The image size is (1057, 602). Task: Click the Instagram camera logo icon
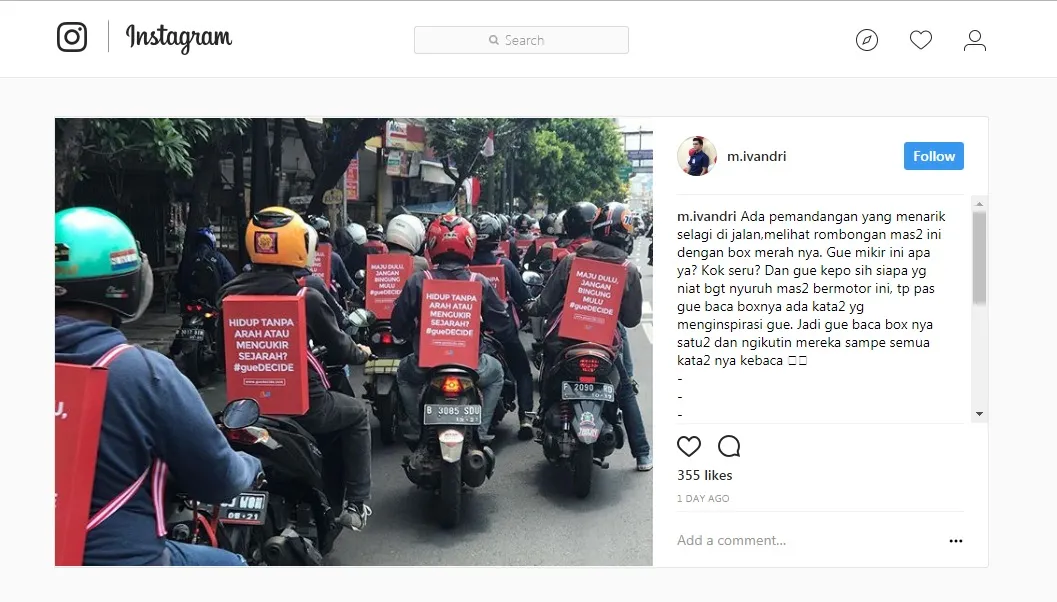[72, 36]
